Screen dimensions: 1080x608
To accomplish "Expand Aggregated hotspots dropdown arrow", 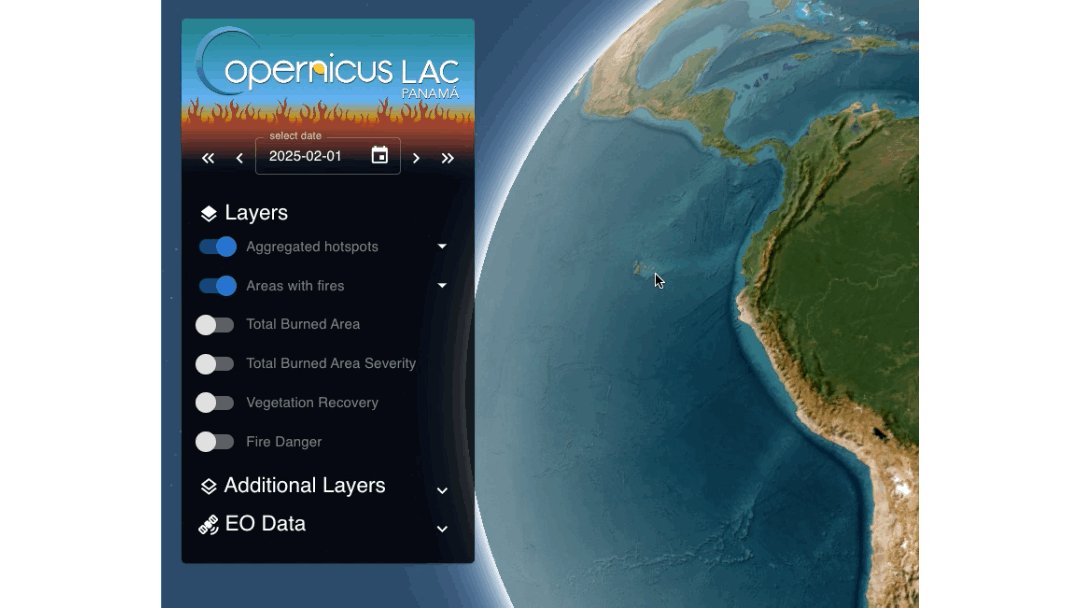I will pyautogui.click(x=442, y=246).
